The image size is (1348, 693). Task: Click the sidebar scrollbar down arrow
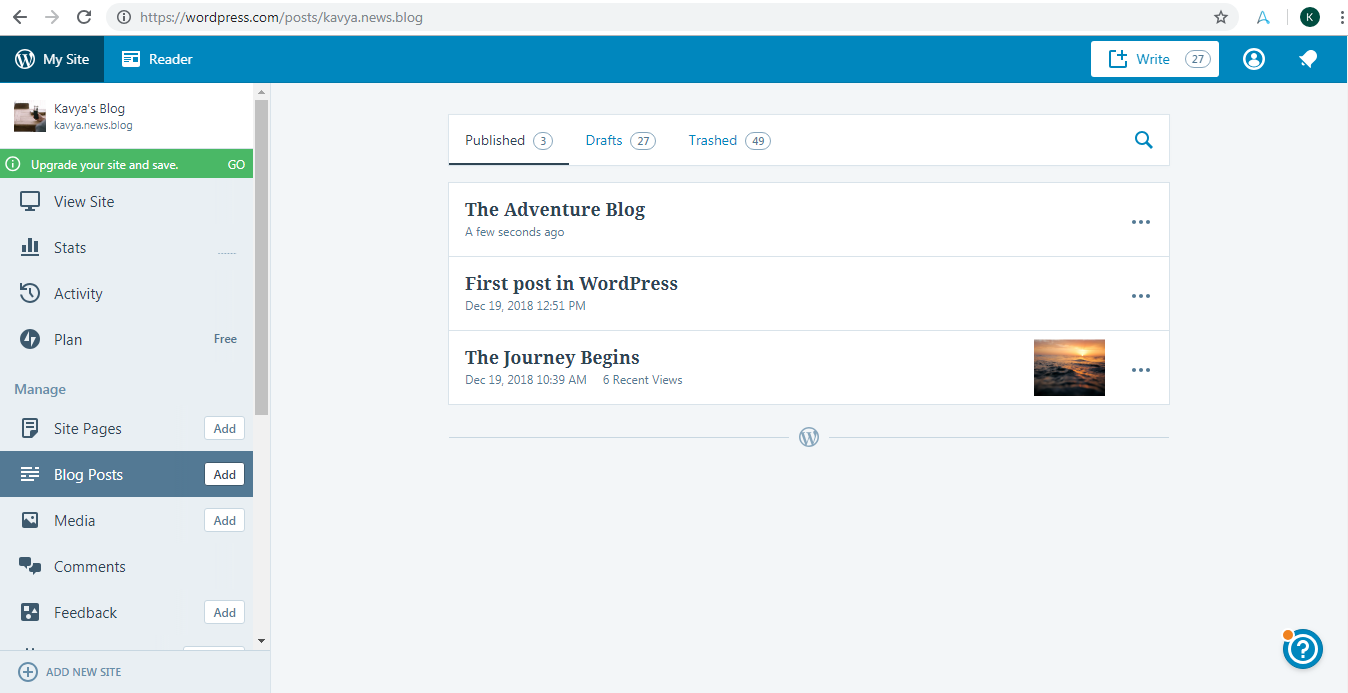(x=262, y=640)
